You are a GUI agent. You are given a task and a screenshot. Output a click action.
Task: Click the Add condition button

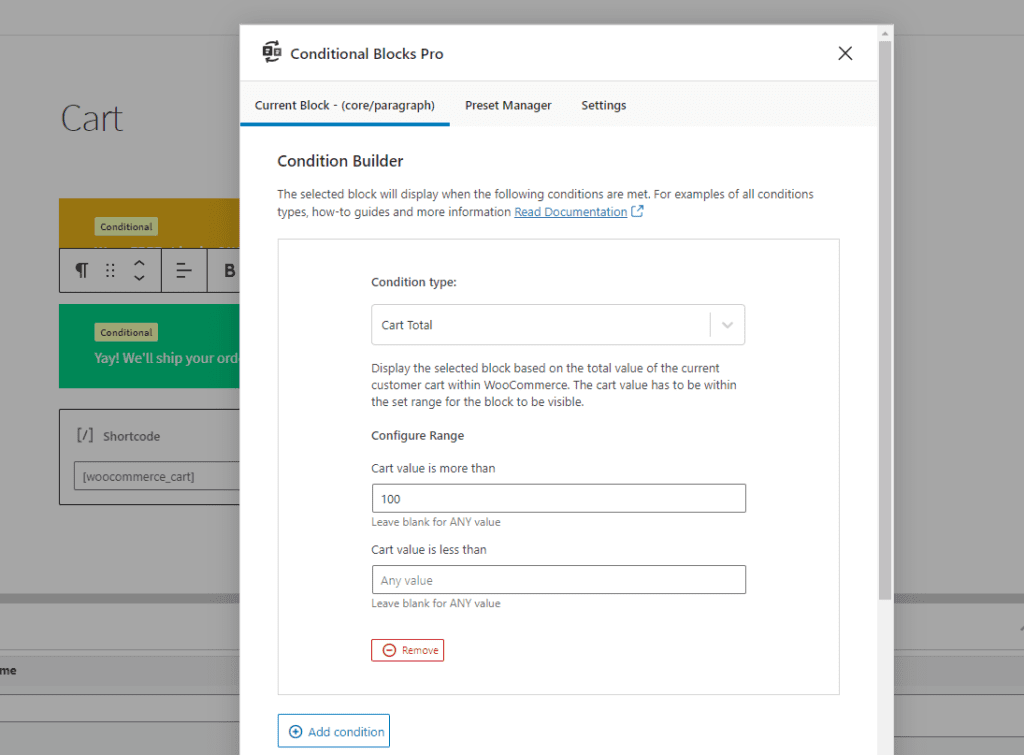point(334,731)
